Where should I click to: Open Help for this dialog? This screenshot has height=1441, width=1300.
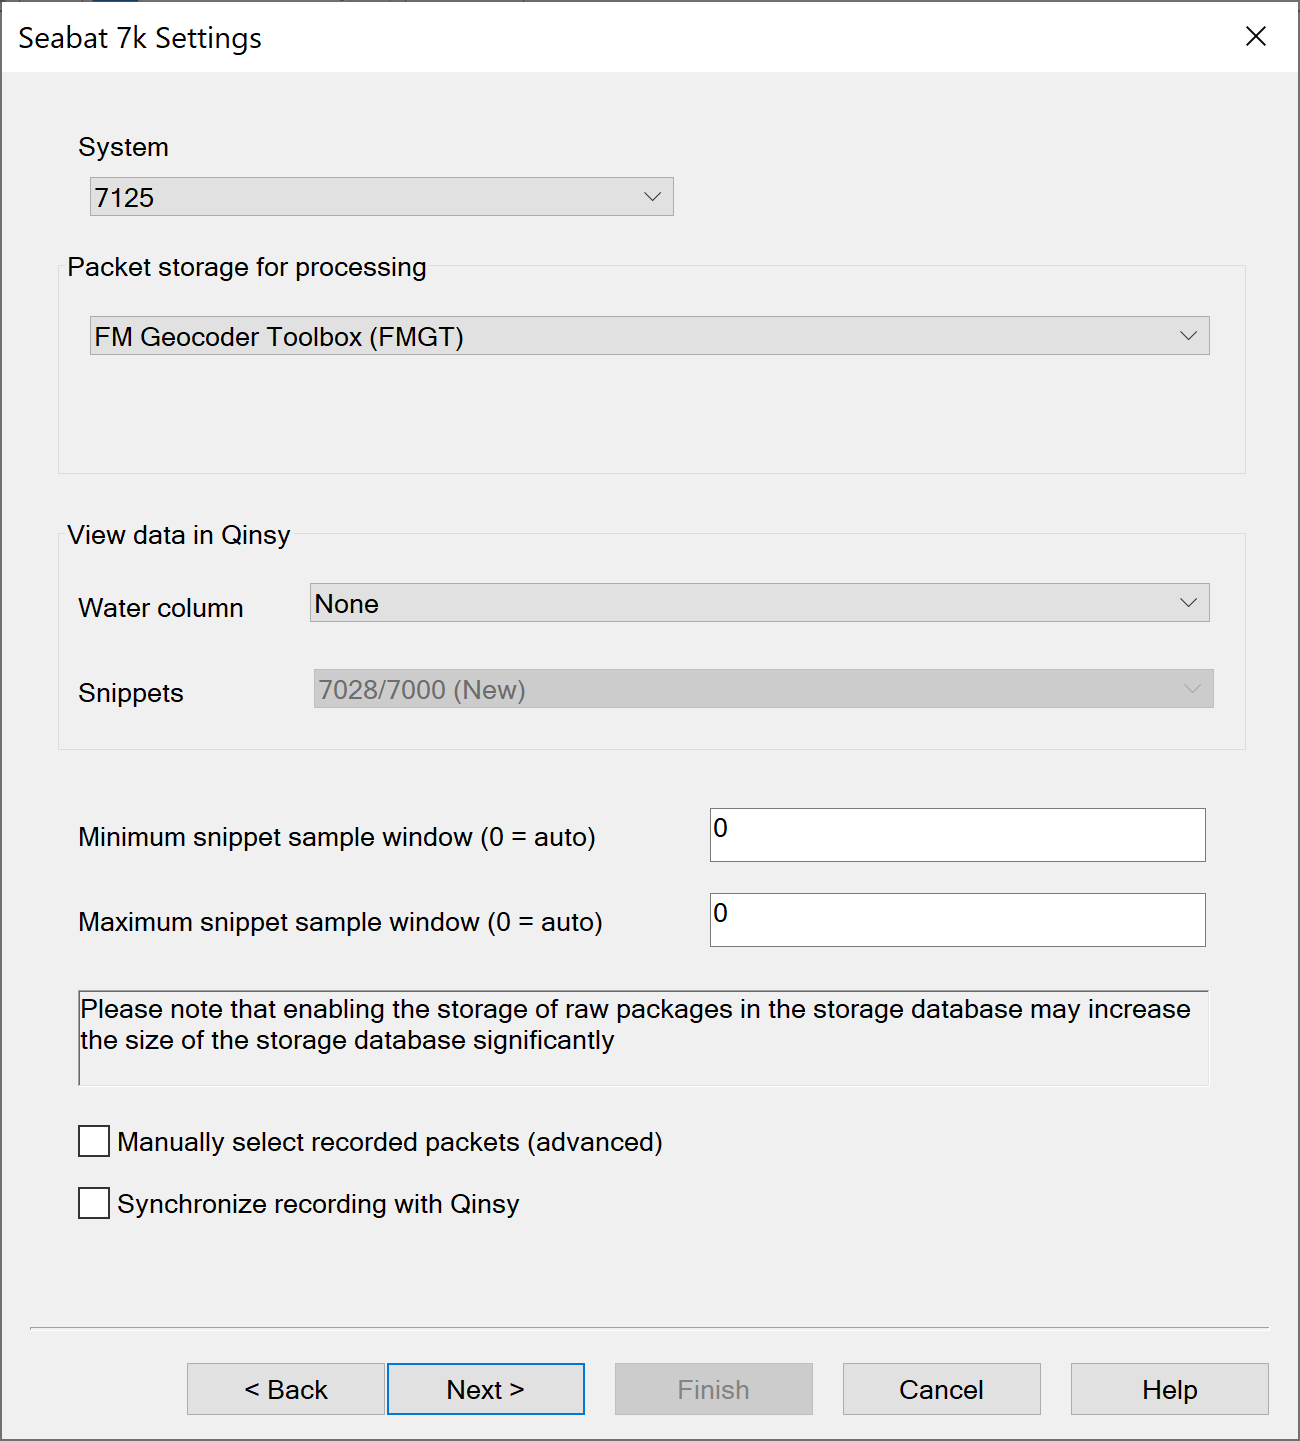pos(1169,1389)
